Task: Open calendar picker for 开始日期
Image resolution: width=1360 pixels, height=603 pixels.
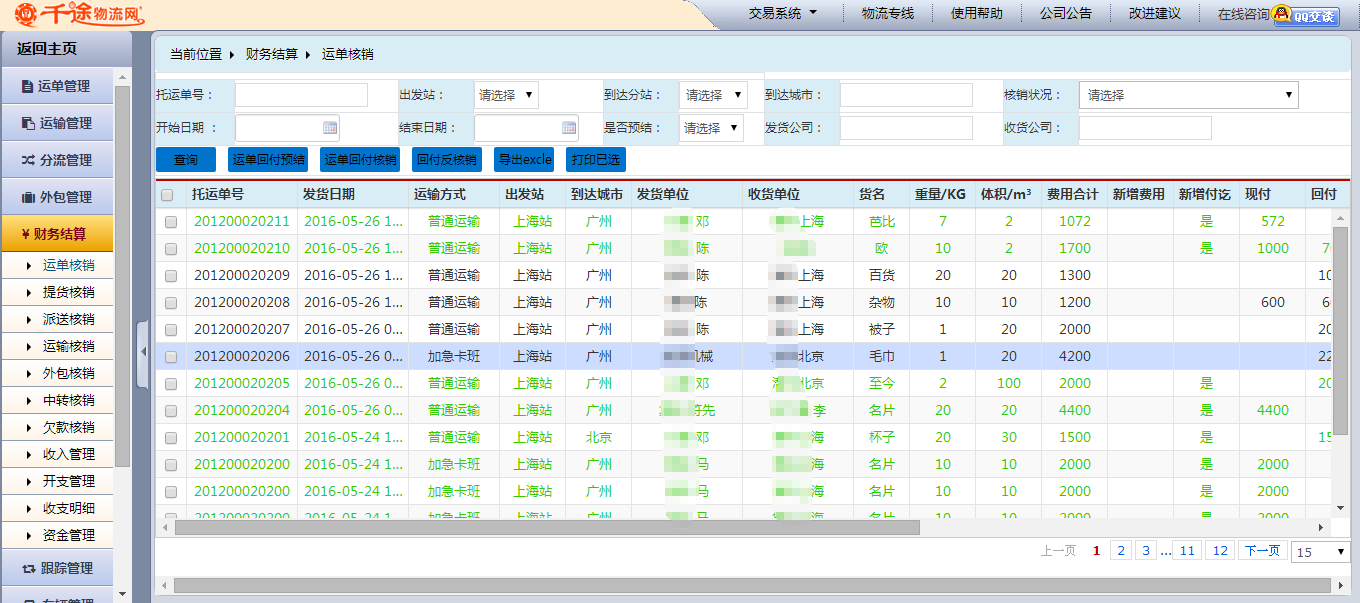Action: (330, 128)
